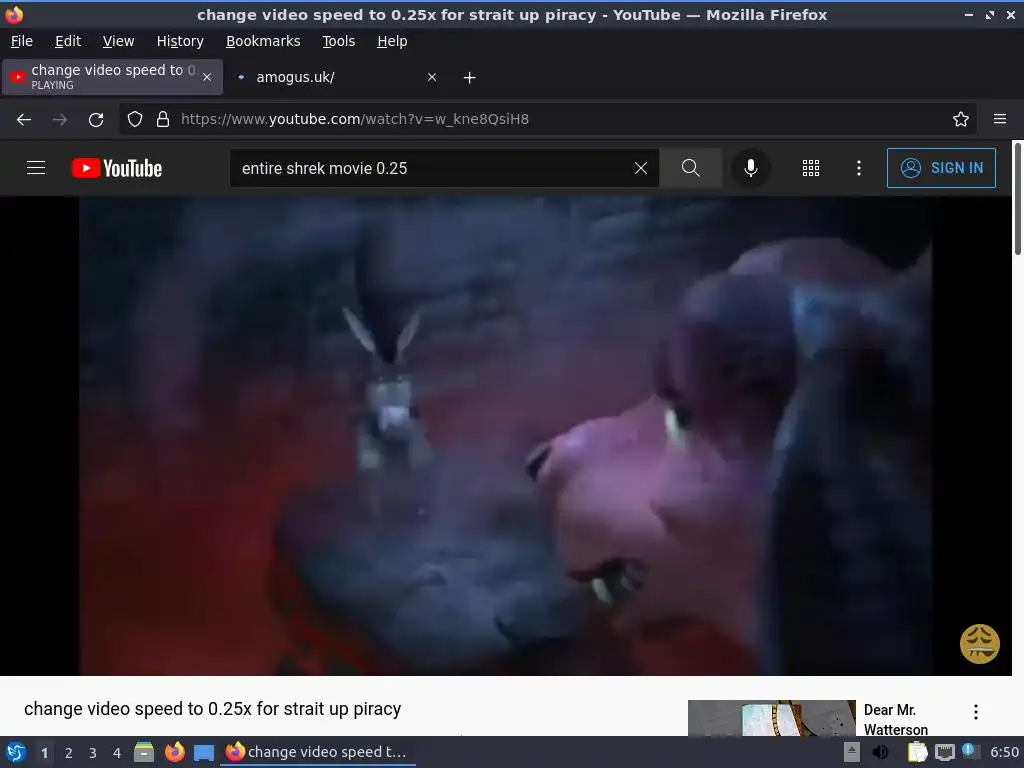
Task: Click the page vertical scrollbar thumb
Action: [x=1017, y=199]
